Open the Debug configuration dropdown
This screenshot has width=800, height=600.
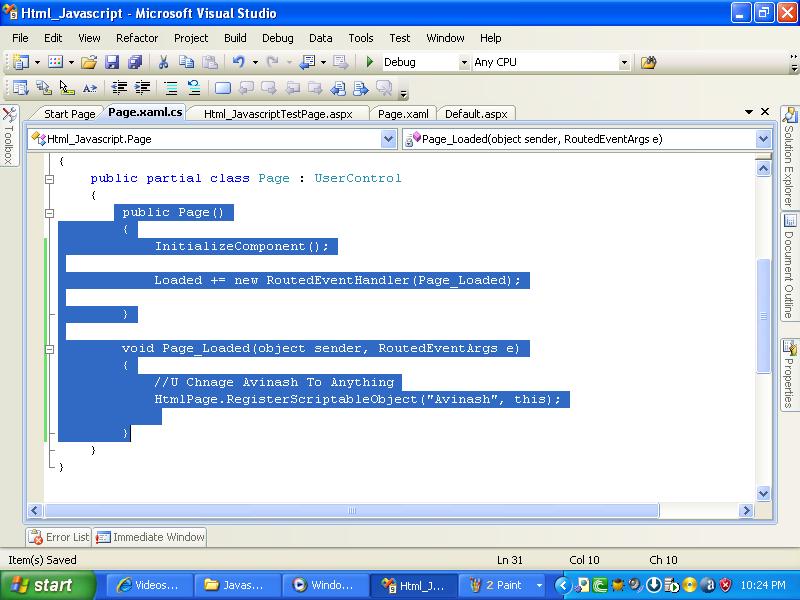click(464, 62)
